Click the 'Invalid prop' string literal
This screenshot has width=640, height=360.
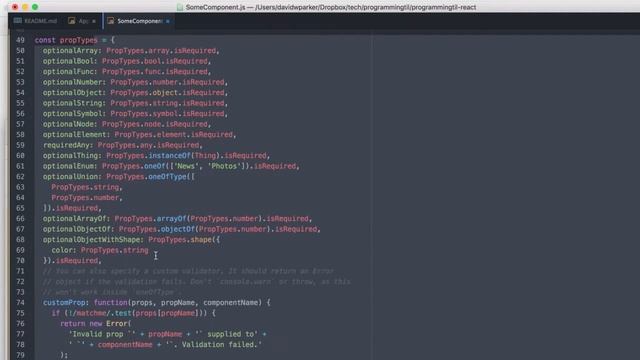coord(102,334)
